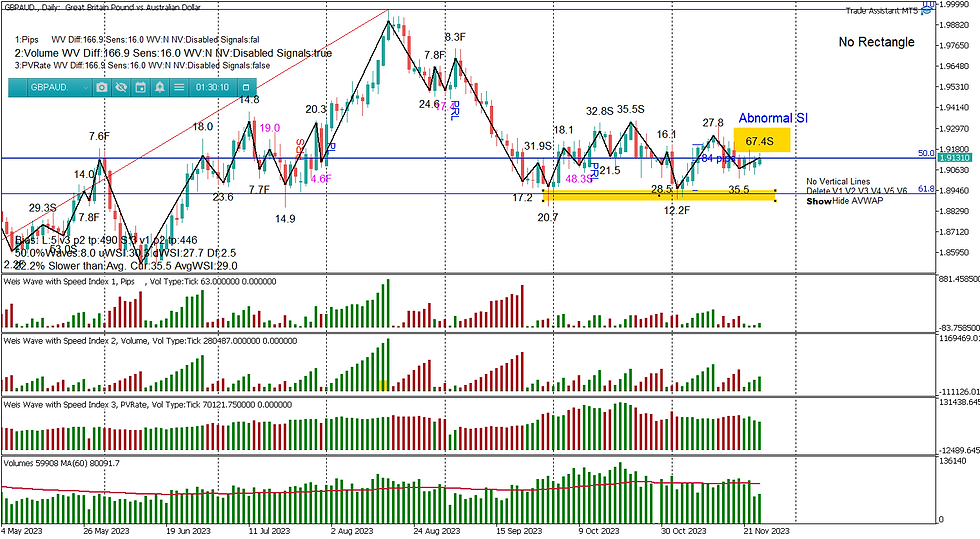Click the 8.3F wave label near the peak

[x=455, y=38]
